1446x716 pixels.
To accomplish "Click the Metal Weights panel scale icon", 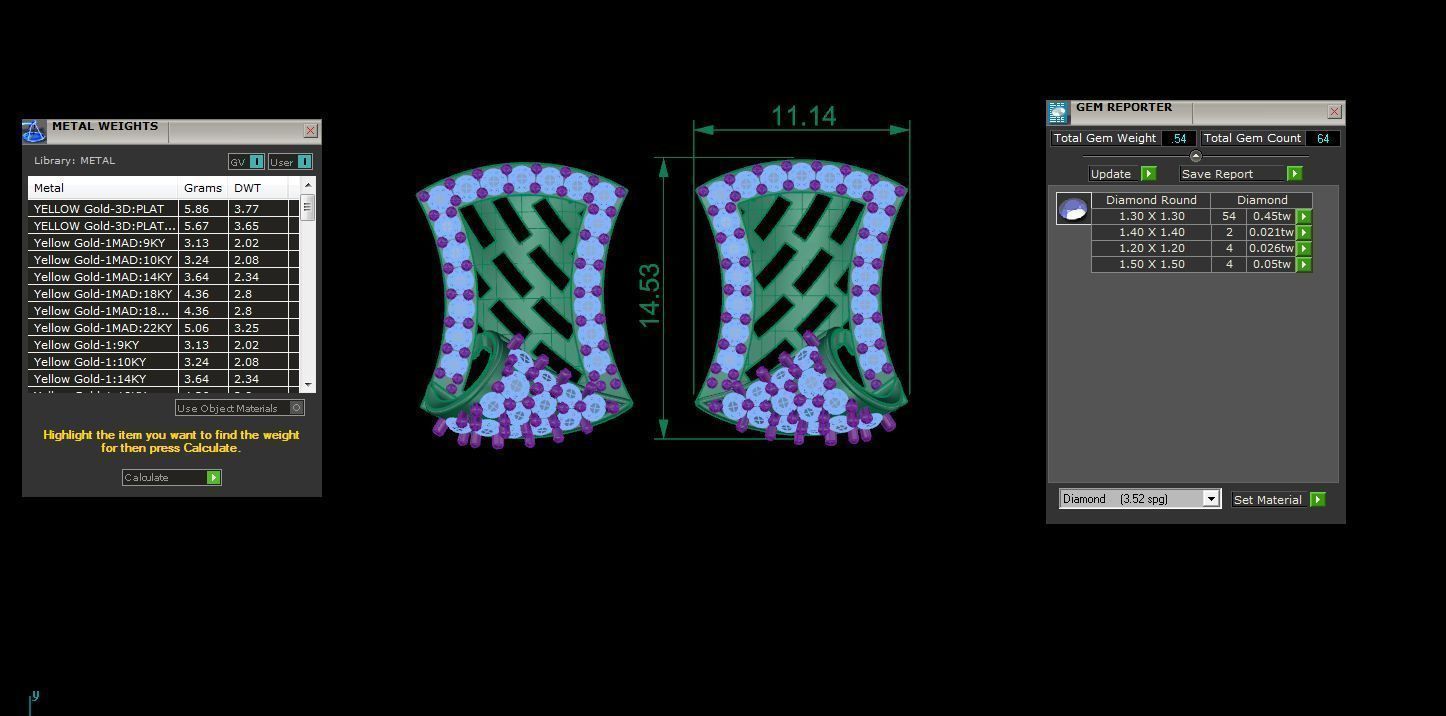I will (34, 131).
